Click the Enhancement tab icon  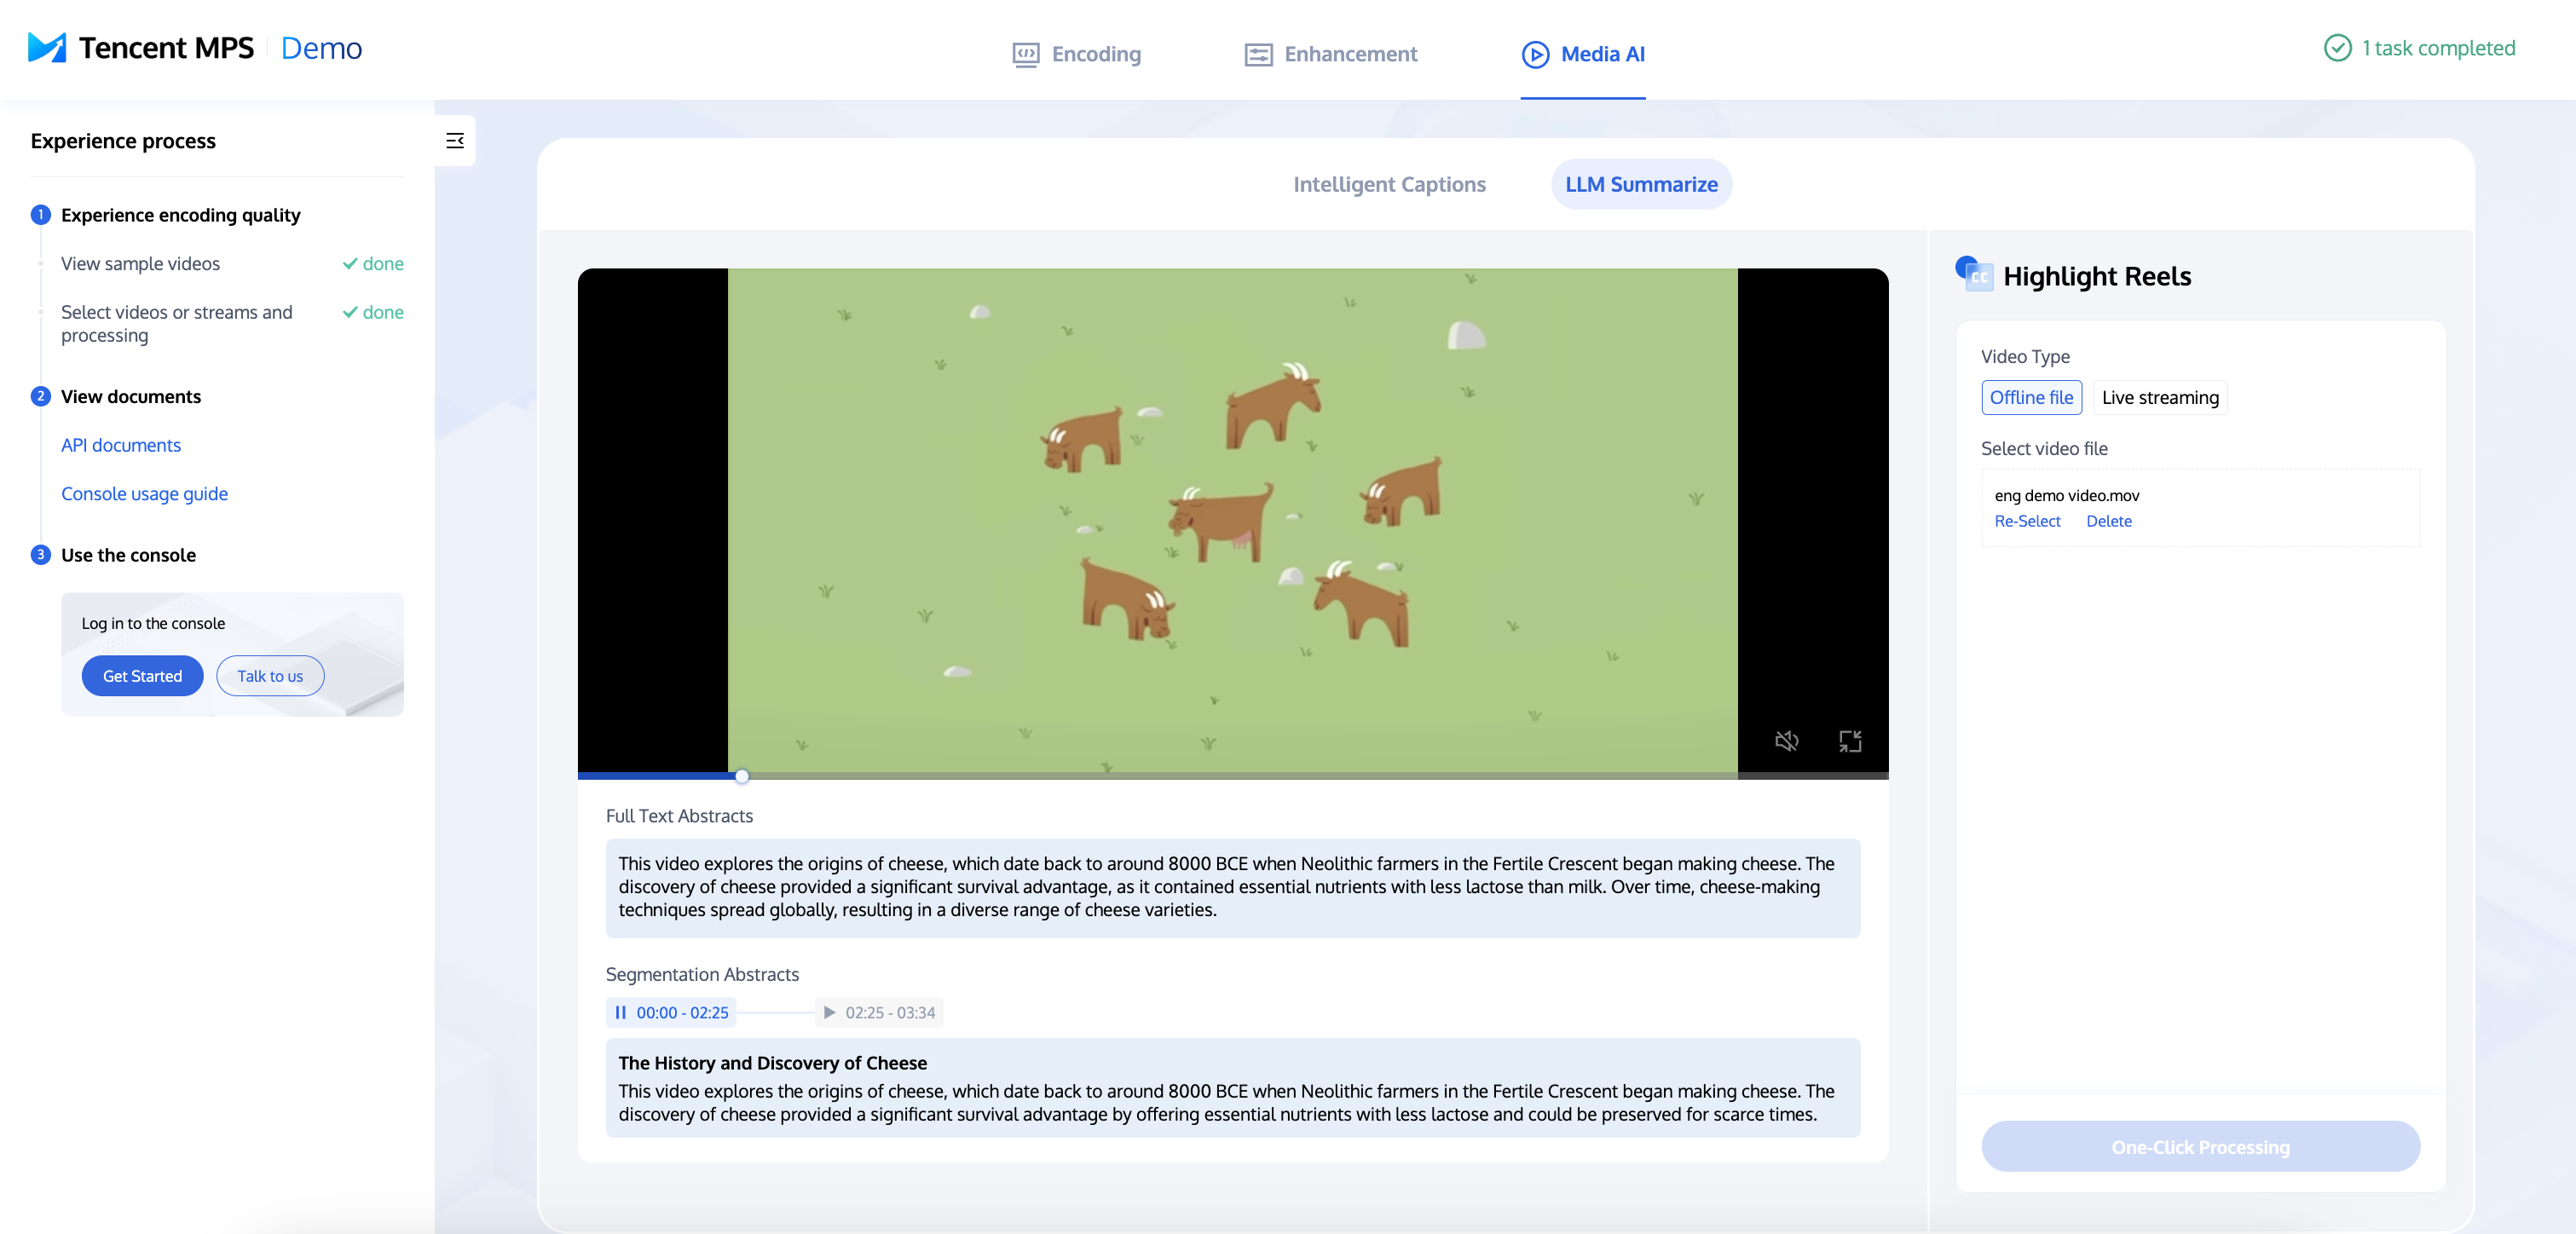click(1258, 54)
